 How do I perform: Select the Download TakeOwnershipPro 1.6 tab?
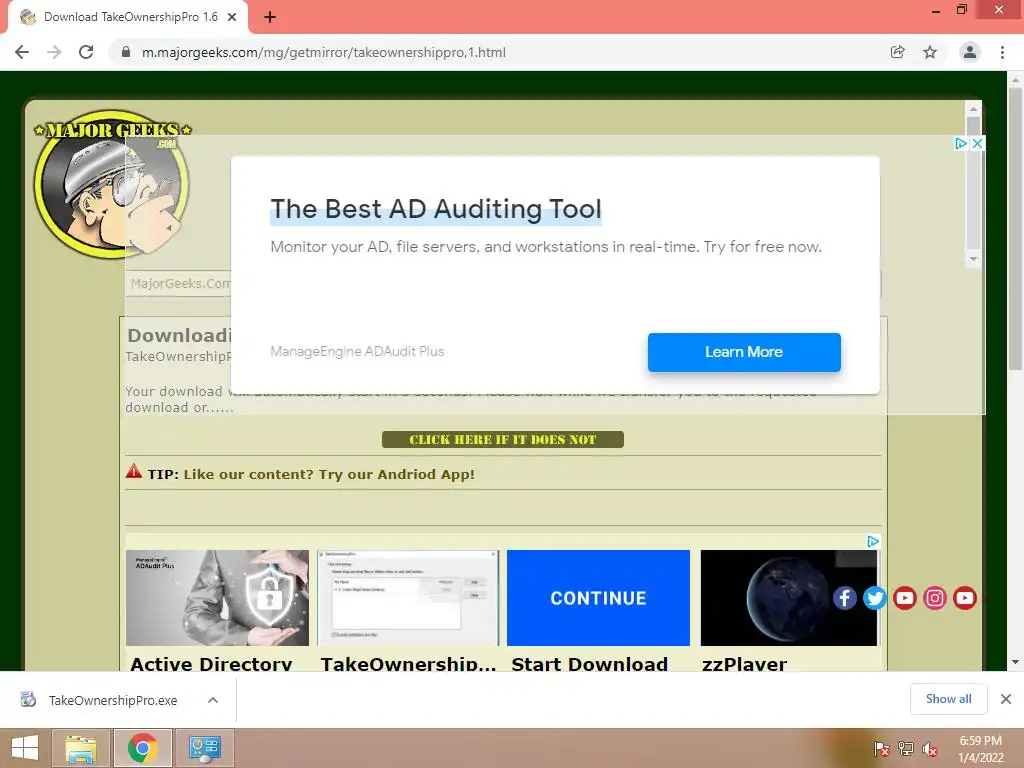pos(128,17)
